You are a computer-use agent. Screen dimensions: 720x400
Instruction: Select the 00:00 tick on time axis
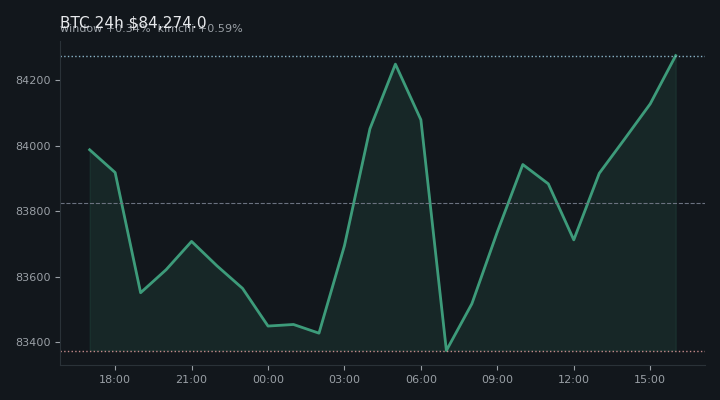click(268, 379)
